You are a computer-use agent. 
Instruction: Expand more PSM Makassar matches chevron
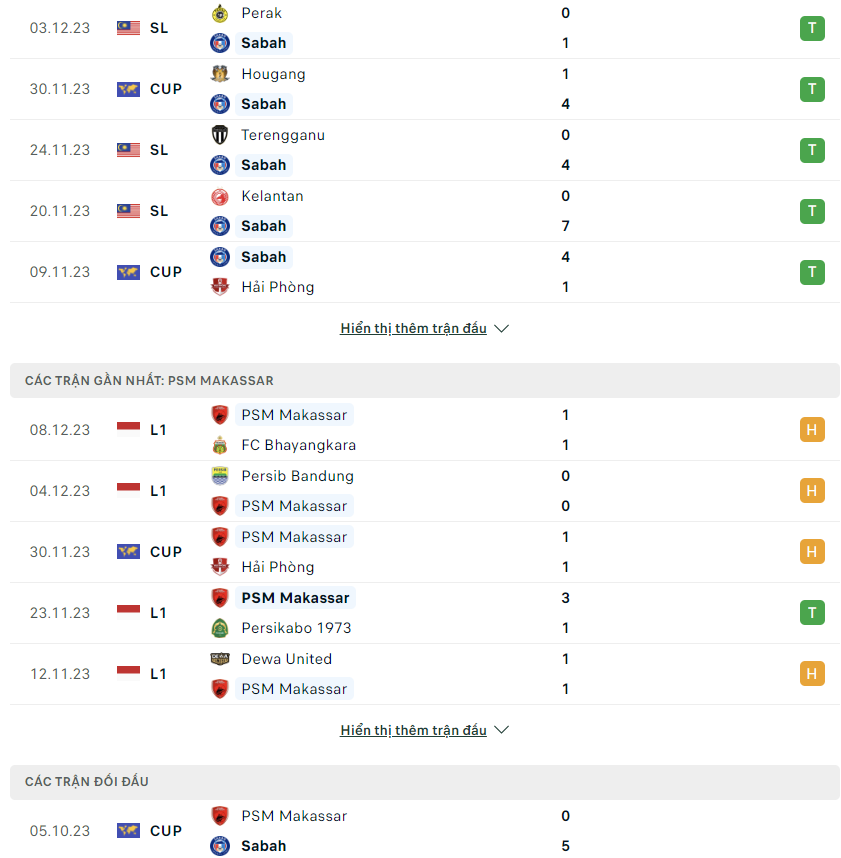(x=501, y=730)
